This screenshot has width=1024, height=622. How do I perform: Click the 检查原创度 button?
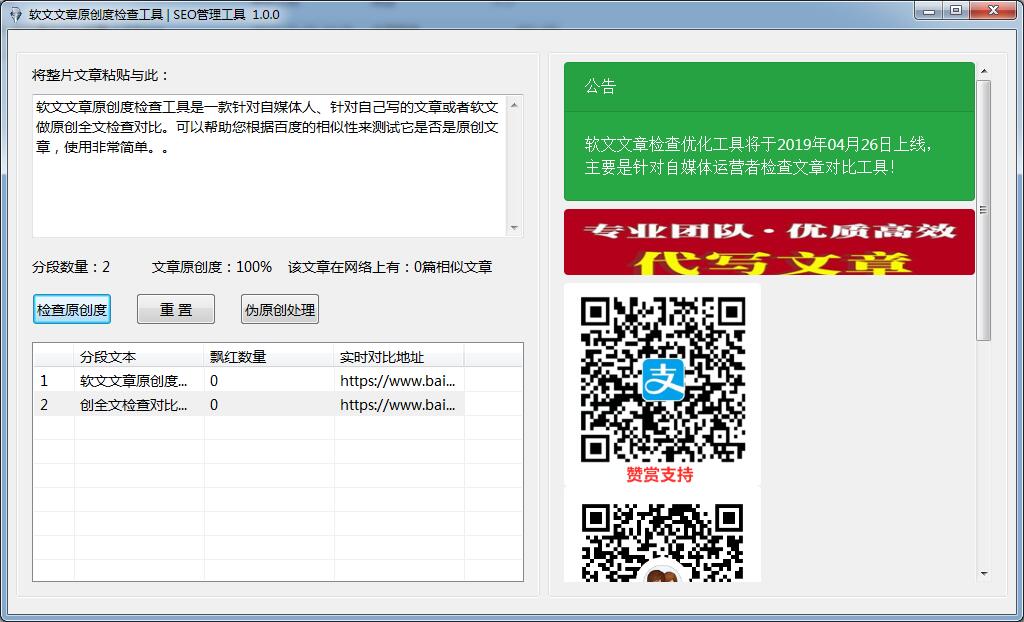click(x=72, y=309)
